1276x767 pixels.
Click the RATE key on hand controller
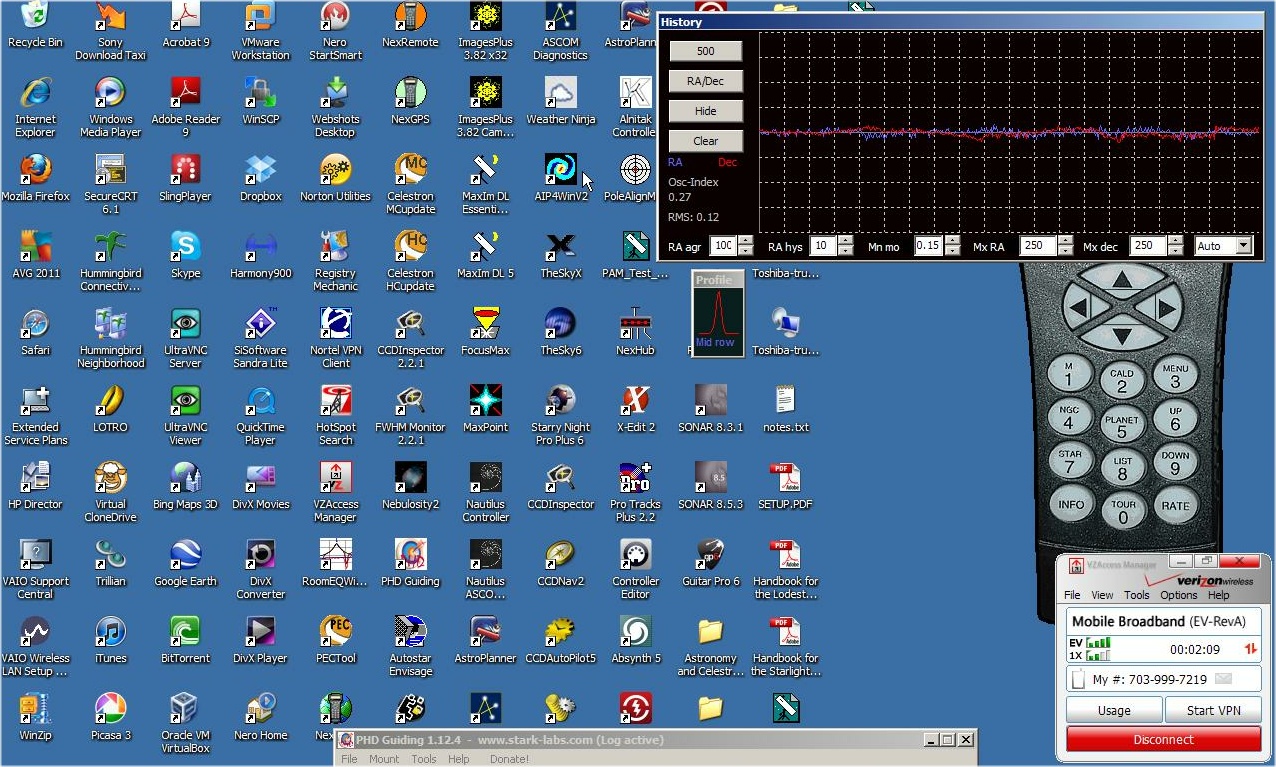click(1175, 505)
